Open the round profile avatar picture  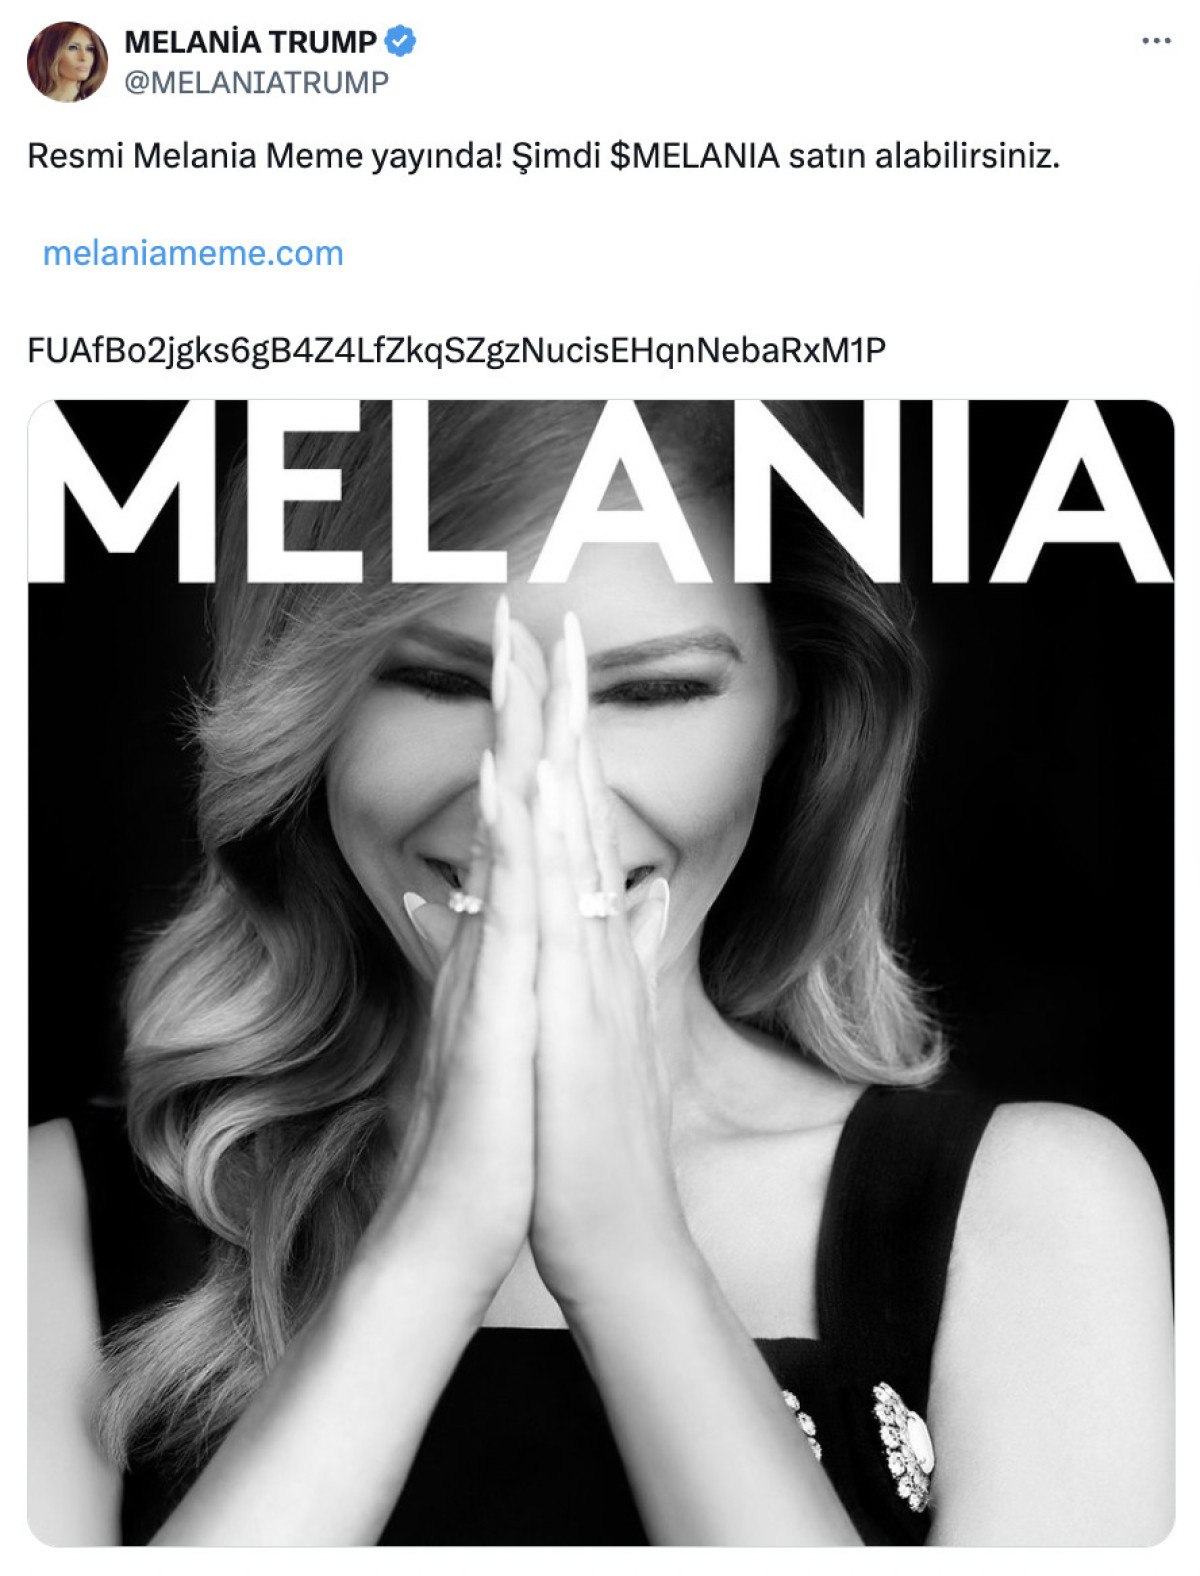(67, 61)
